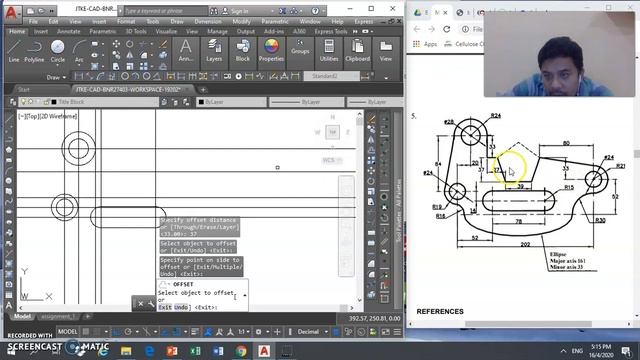Select the Line tool in the ribbon
Image resolution: width=640 pixels, height=360 pixels.
(14, 51)
